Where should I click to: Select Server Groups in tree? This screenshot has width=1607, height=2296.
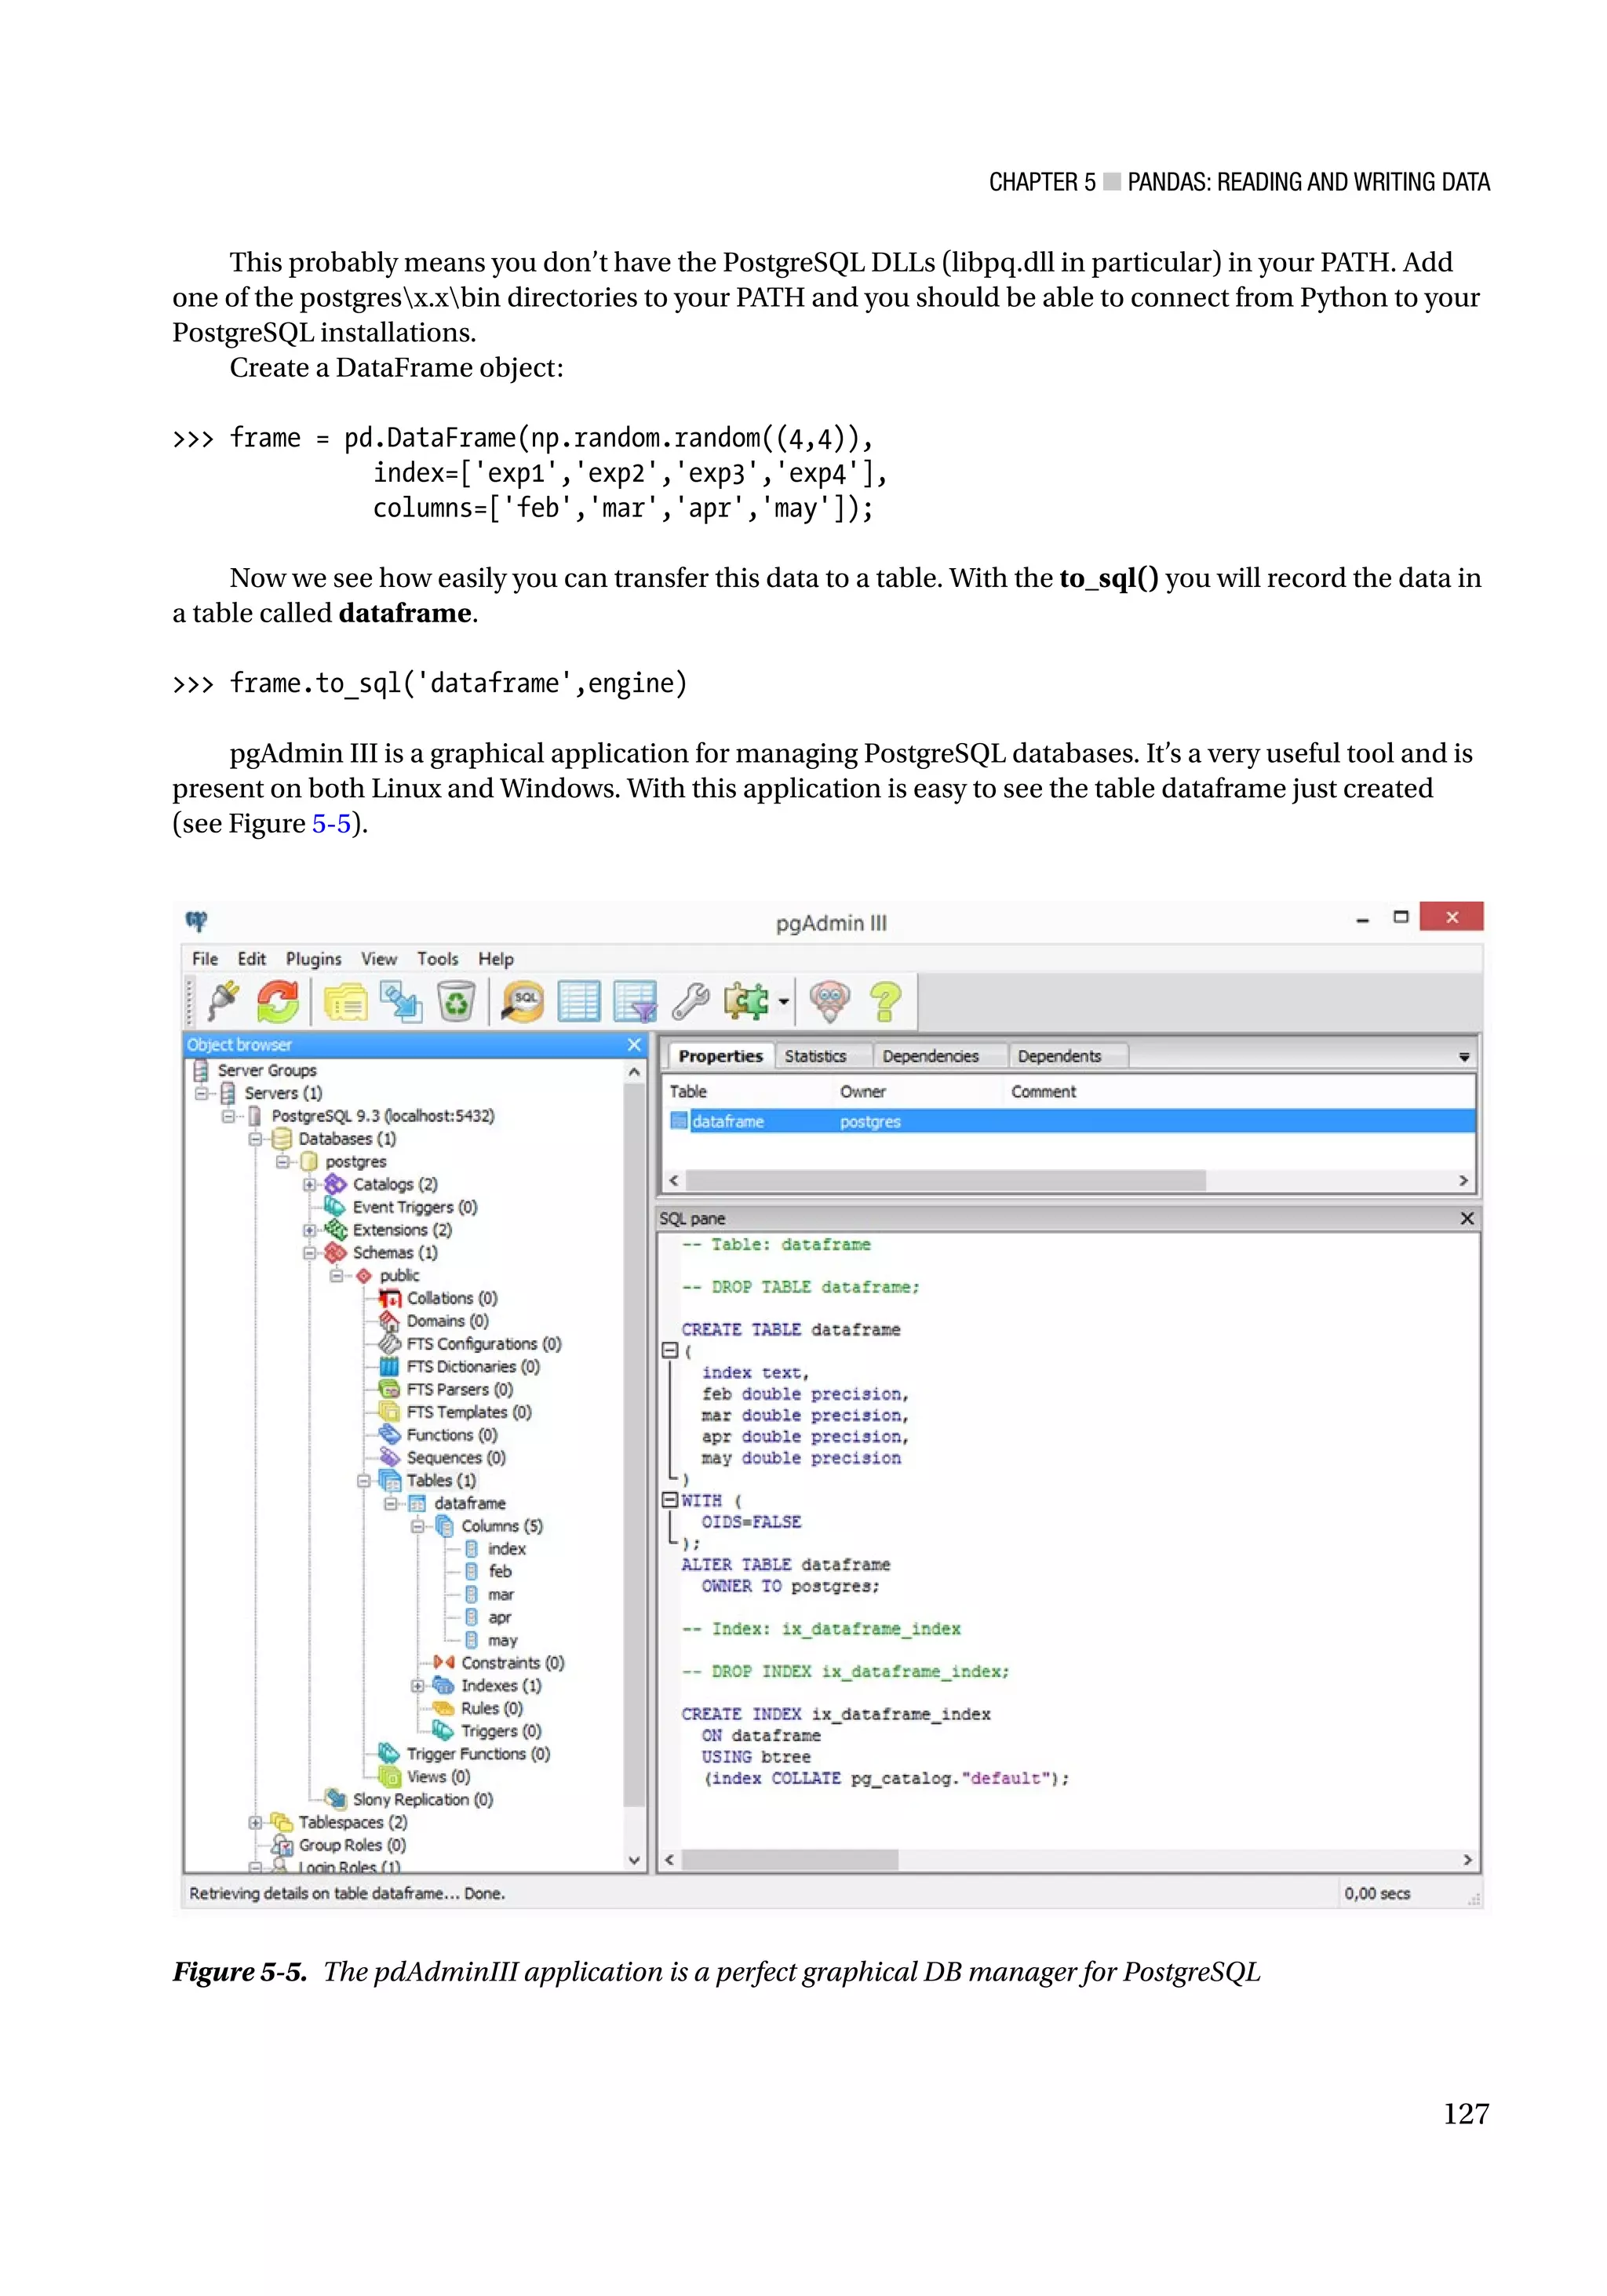pyautogui.click(x=267, y=1070)
